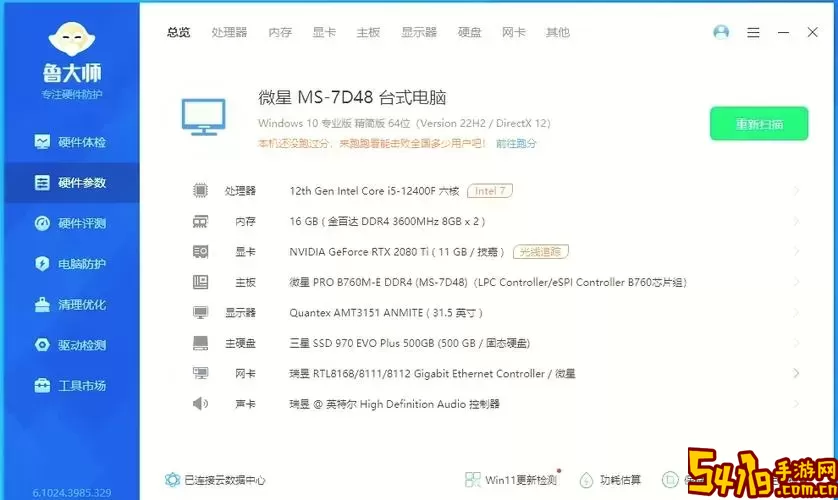This screenshot has height=500, width=838.
Task: Click the 显示器 monitor row icon
Action: point(200,312)
